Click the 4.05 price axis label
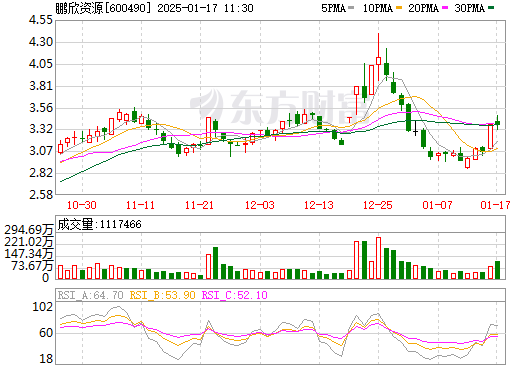Viewport: 520px width, 365px height. (x=41, y=64)
